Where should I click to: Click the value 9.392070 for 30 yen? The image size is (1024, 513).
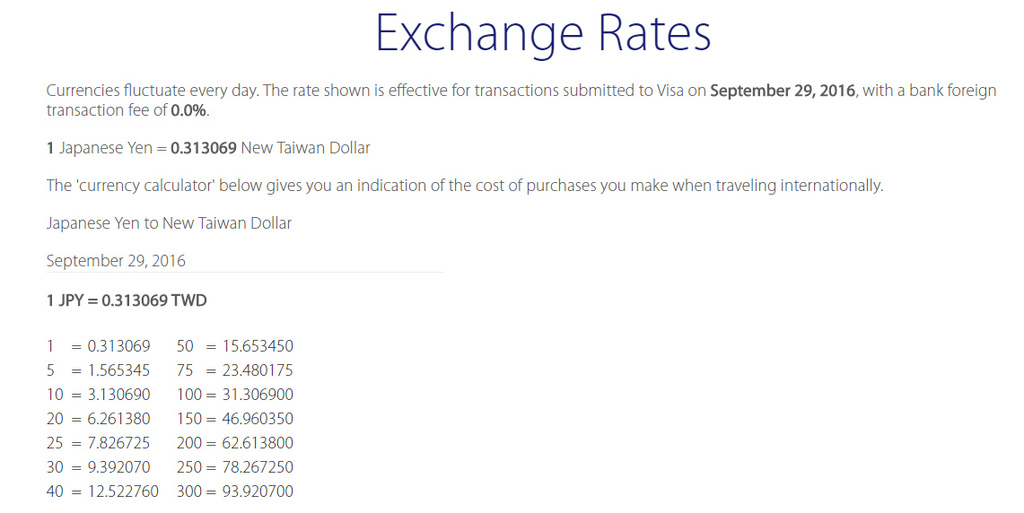[119, 467]
